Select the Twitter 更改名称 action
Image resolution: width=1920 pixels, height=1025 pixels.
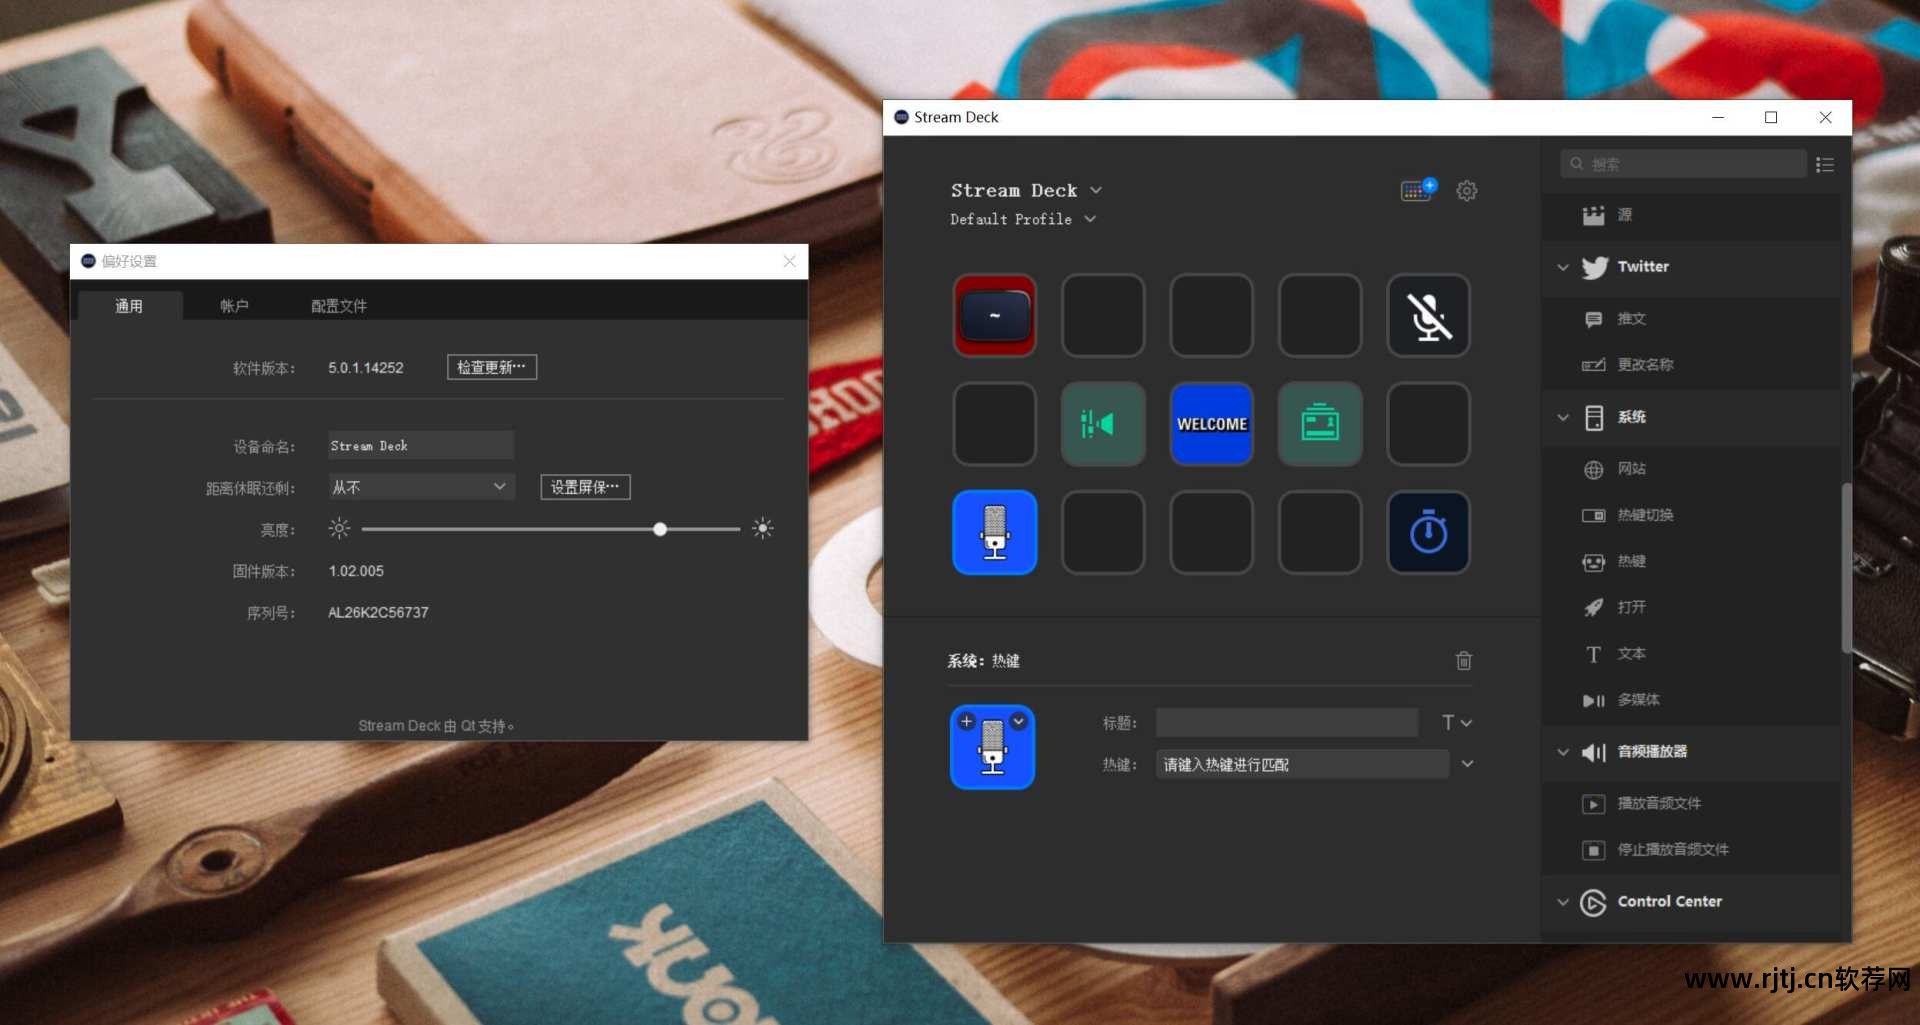pyautogui.click(x=1692, y=365)
